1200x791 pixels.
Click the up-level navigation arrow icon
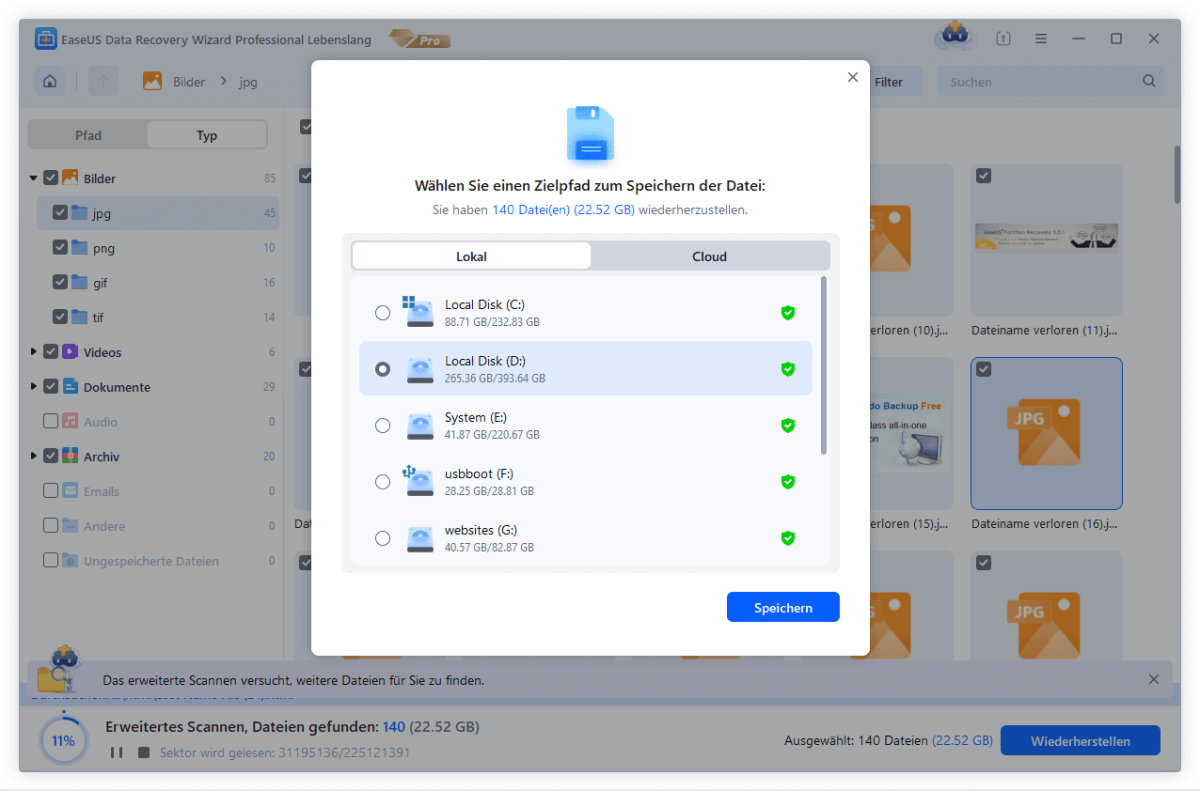tap(104, 82)
